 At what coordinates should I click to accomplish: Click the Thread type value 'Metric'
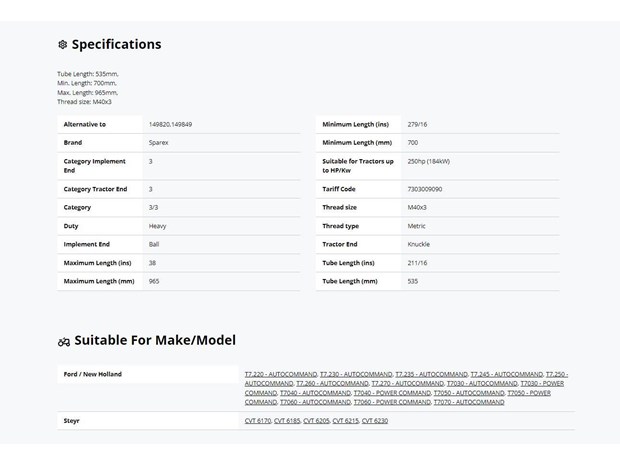[416, 226]
